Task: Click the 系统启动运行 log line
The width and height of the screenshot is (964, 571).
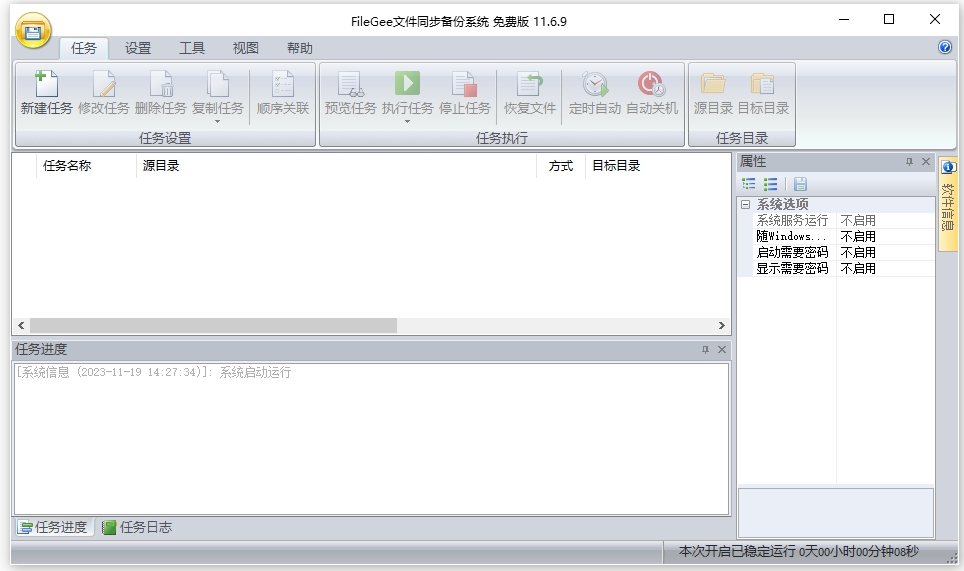Action: pos(154,372)
